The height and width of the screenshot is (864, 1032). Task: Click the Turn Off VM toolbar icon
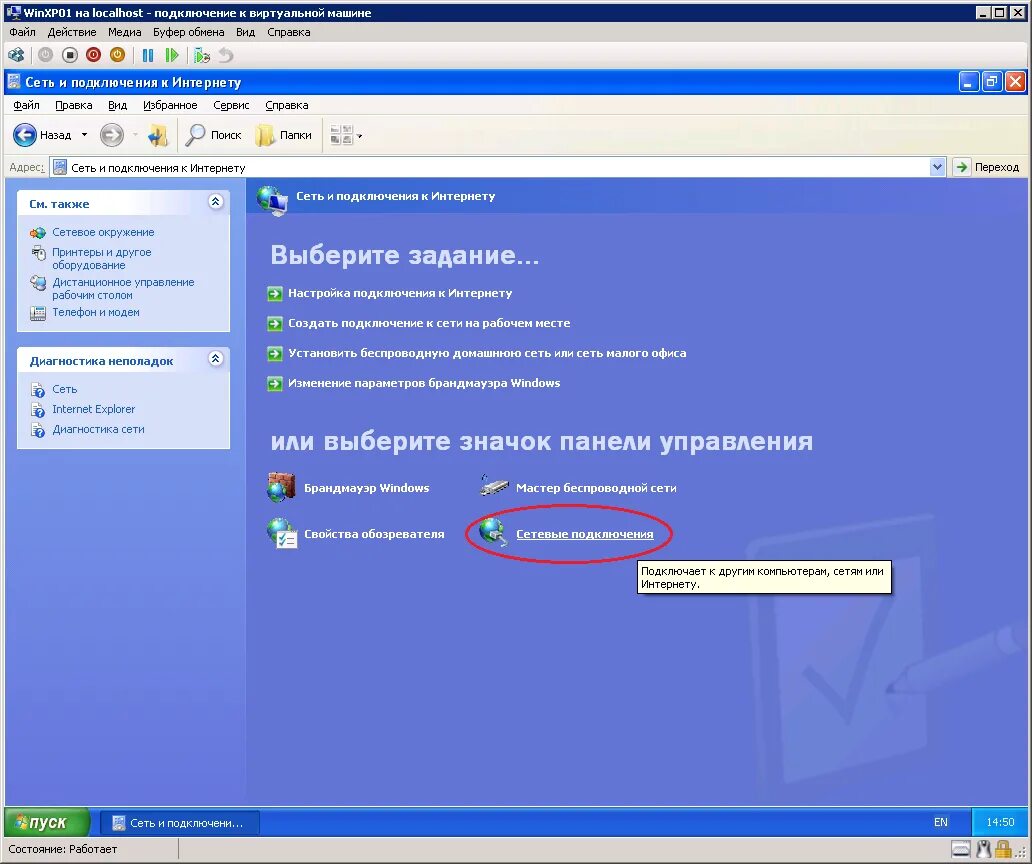(x=70, y=55)
